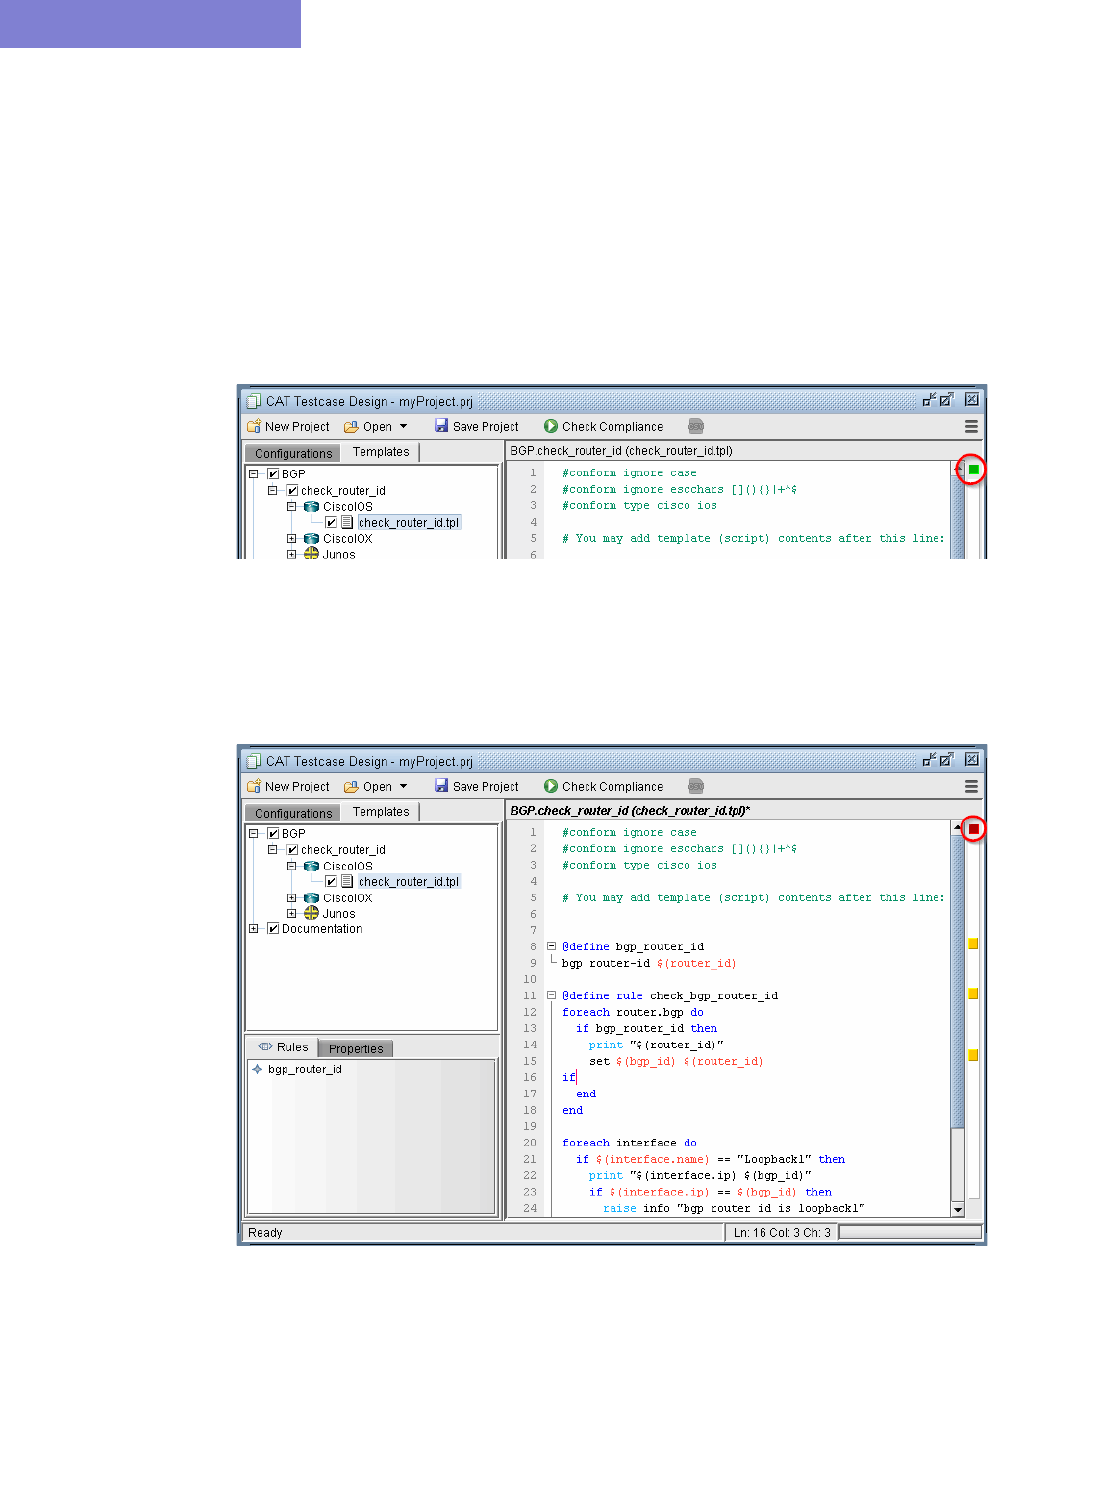Collapse check_router_id node in lower window
This screenshot has height=1488, width=1114.
pos(272,850)
